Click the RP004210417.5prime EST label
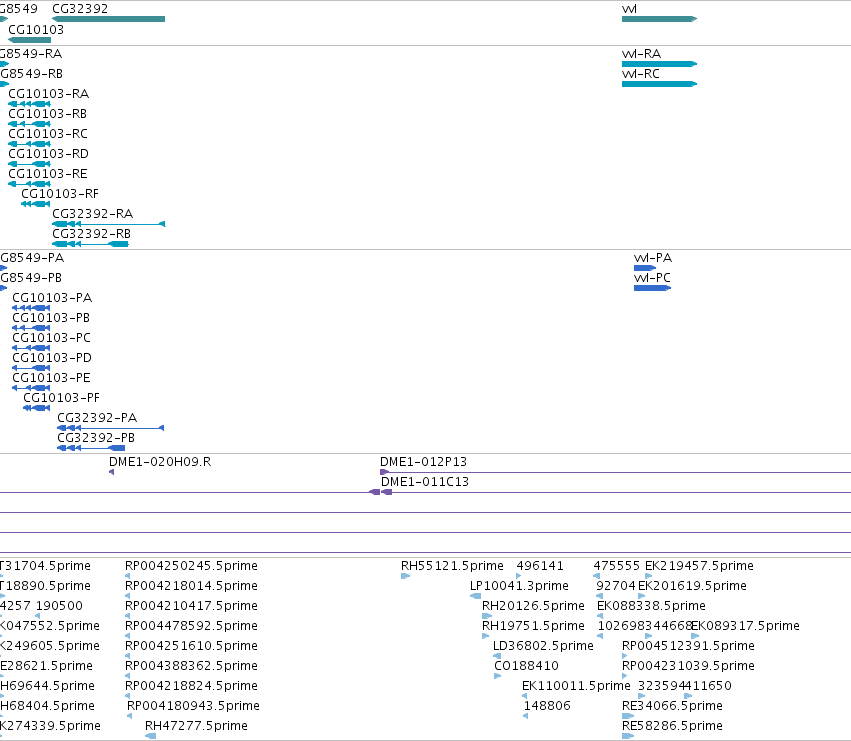The image size is (851, 741). pyautogui.click(x=192, y=606)
